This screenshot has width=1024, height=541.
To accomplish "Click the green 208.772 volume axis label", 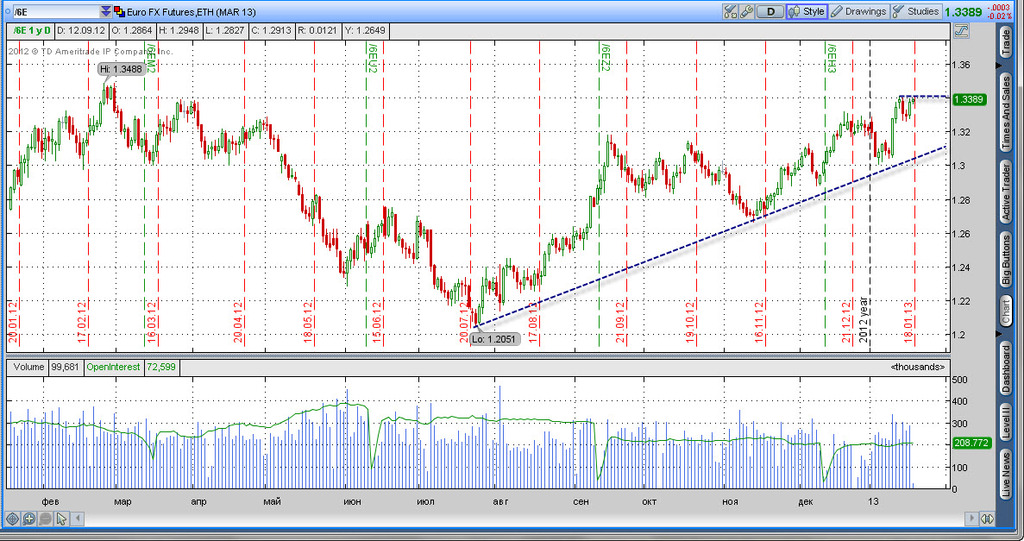I will [x=972, y=443].
